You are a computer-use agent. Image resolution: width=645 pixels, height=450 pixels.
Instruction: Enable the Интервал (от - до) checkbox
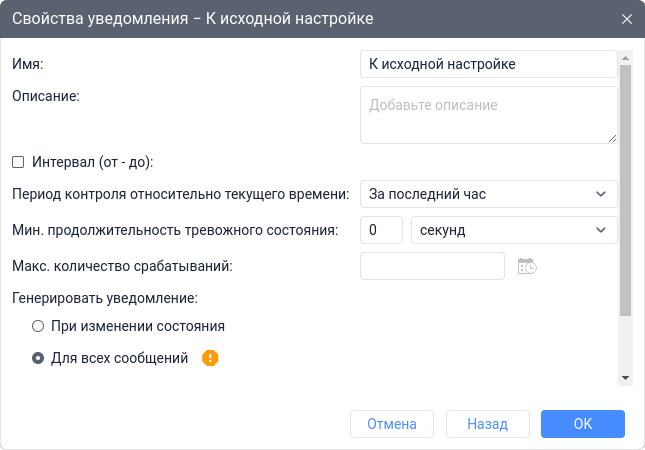tap(18, 162)
